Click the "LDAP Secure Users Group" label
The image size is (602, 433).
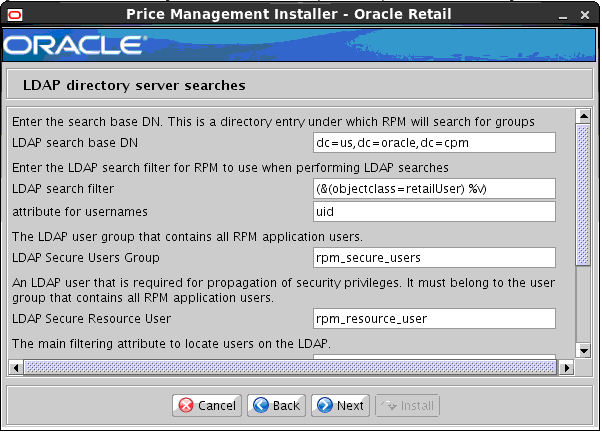pyautogui.click(x=86, y=258)
